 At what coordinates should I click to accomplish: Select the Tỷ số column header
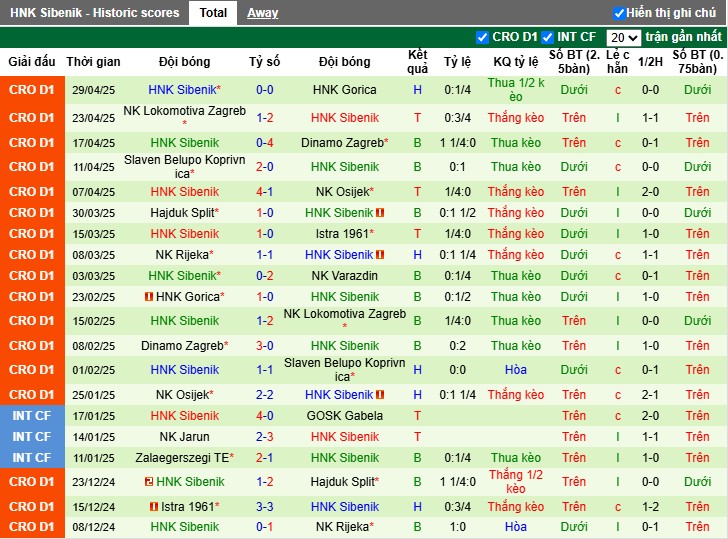[x=265, y=62]
